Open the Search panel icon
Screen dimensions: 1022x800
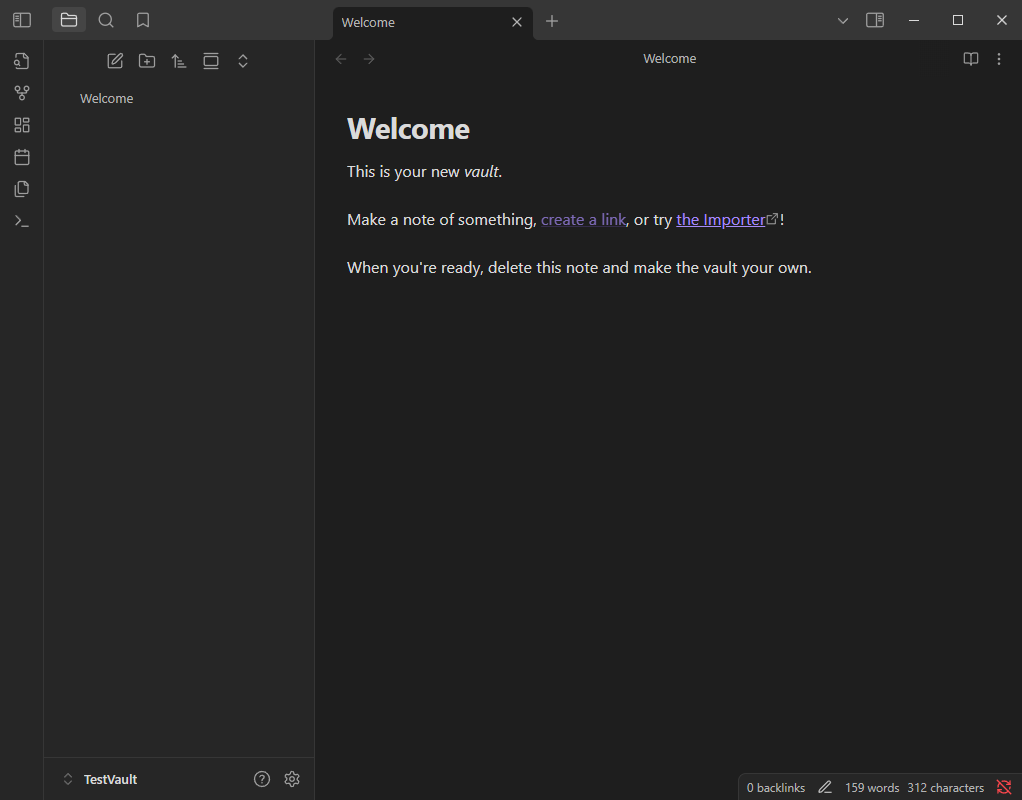point(106,20)
